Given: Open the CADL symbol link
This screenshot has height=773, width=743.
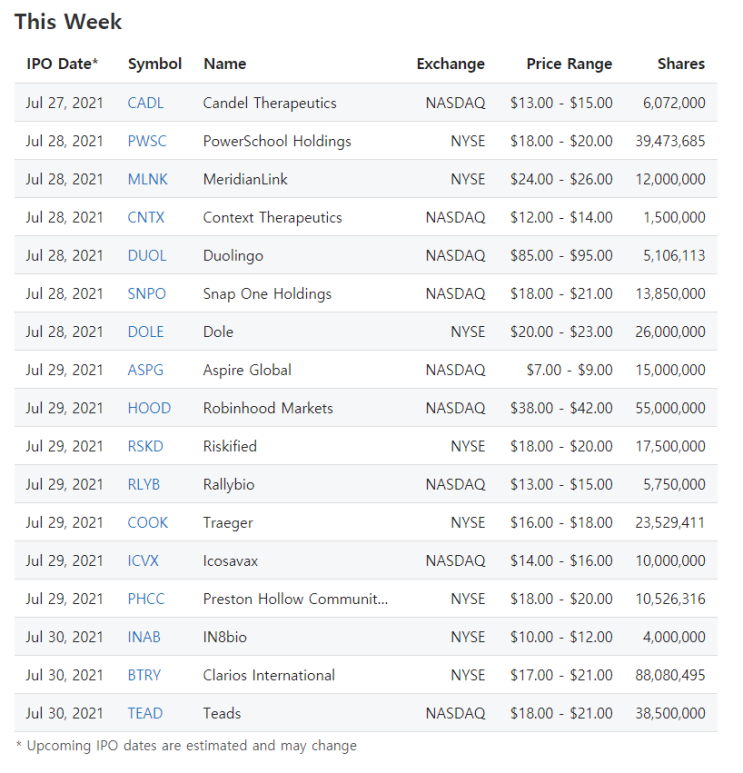Looking at the screenshot, I should click(145, 103).
